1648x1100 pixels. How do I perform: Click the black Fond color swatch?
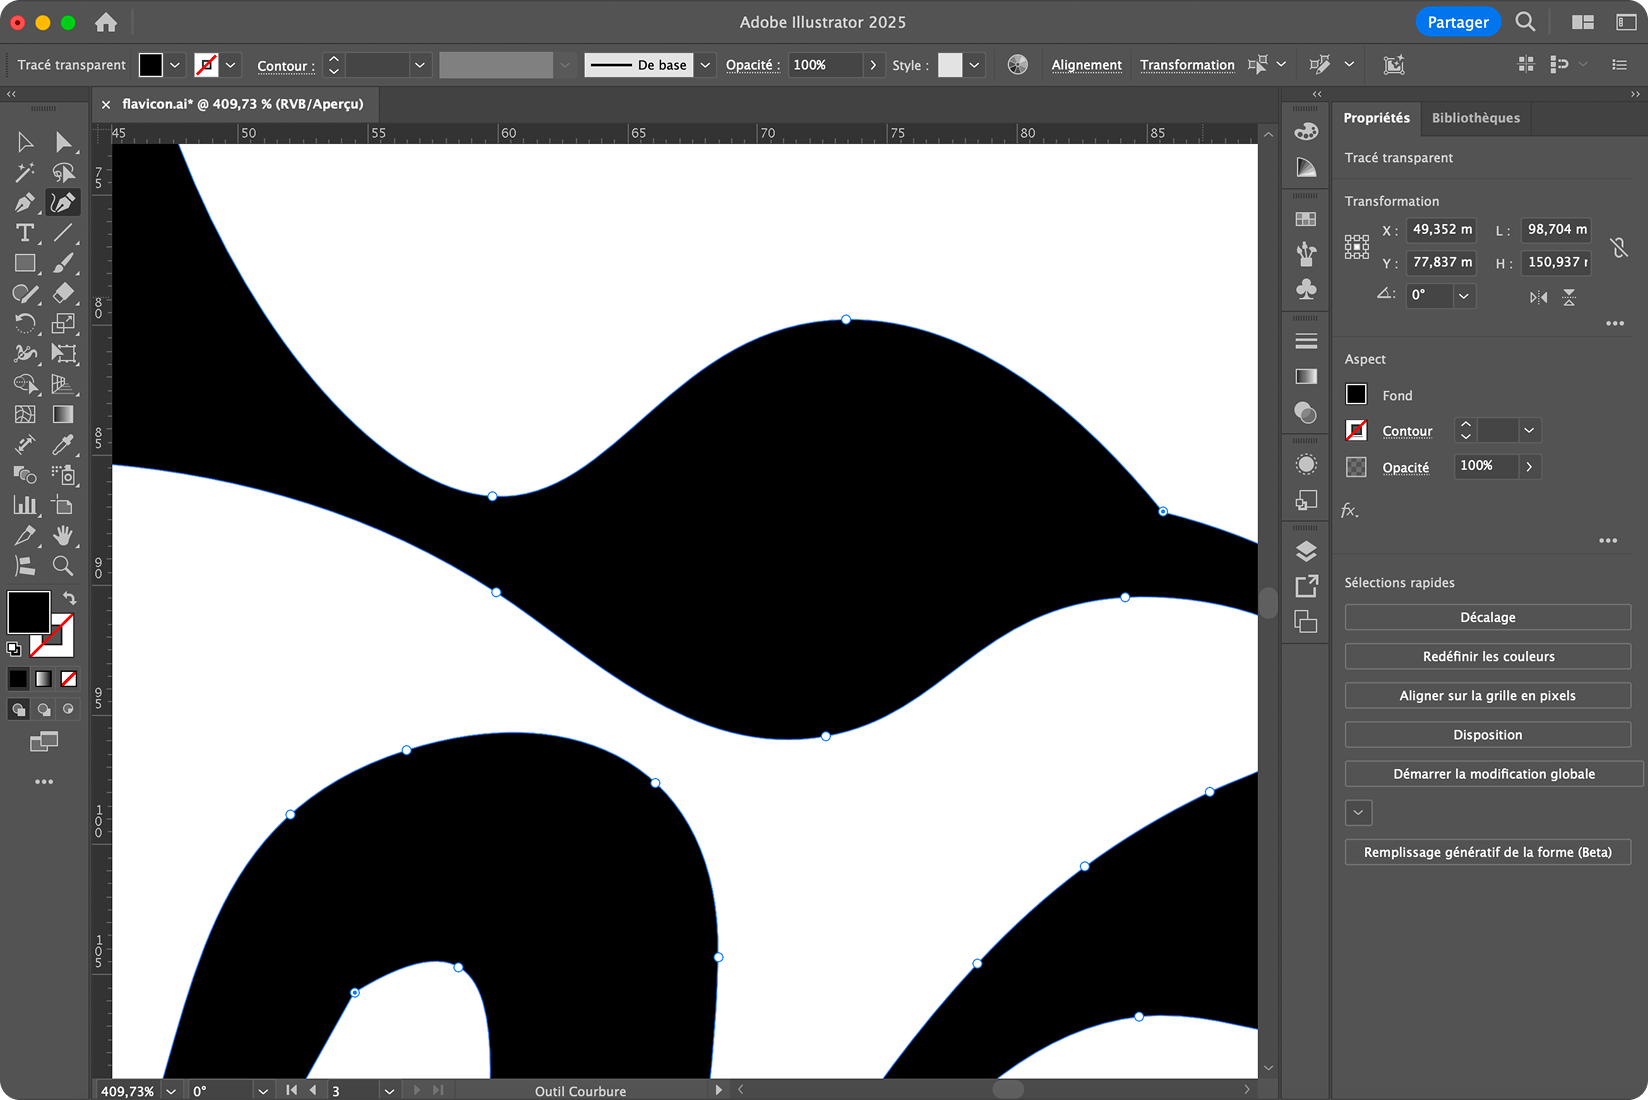coord(1356,395)
